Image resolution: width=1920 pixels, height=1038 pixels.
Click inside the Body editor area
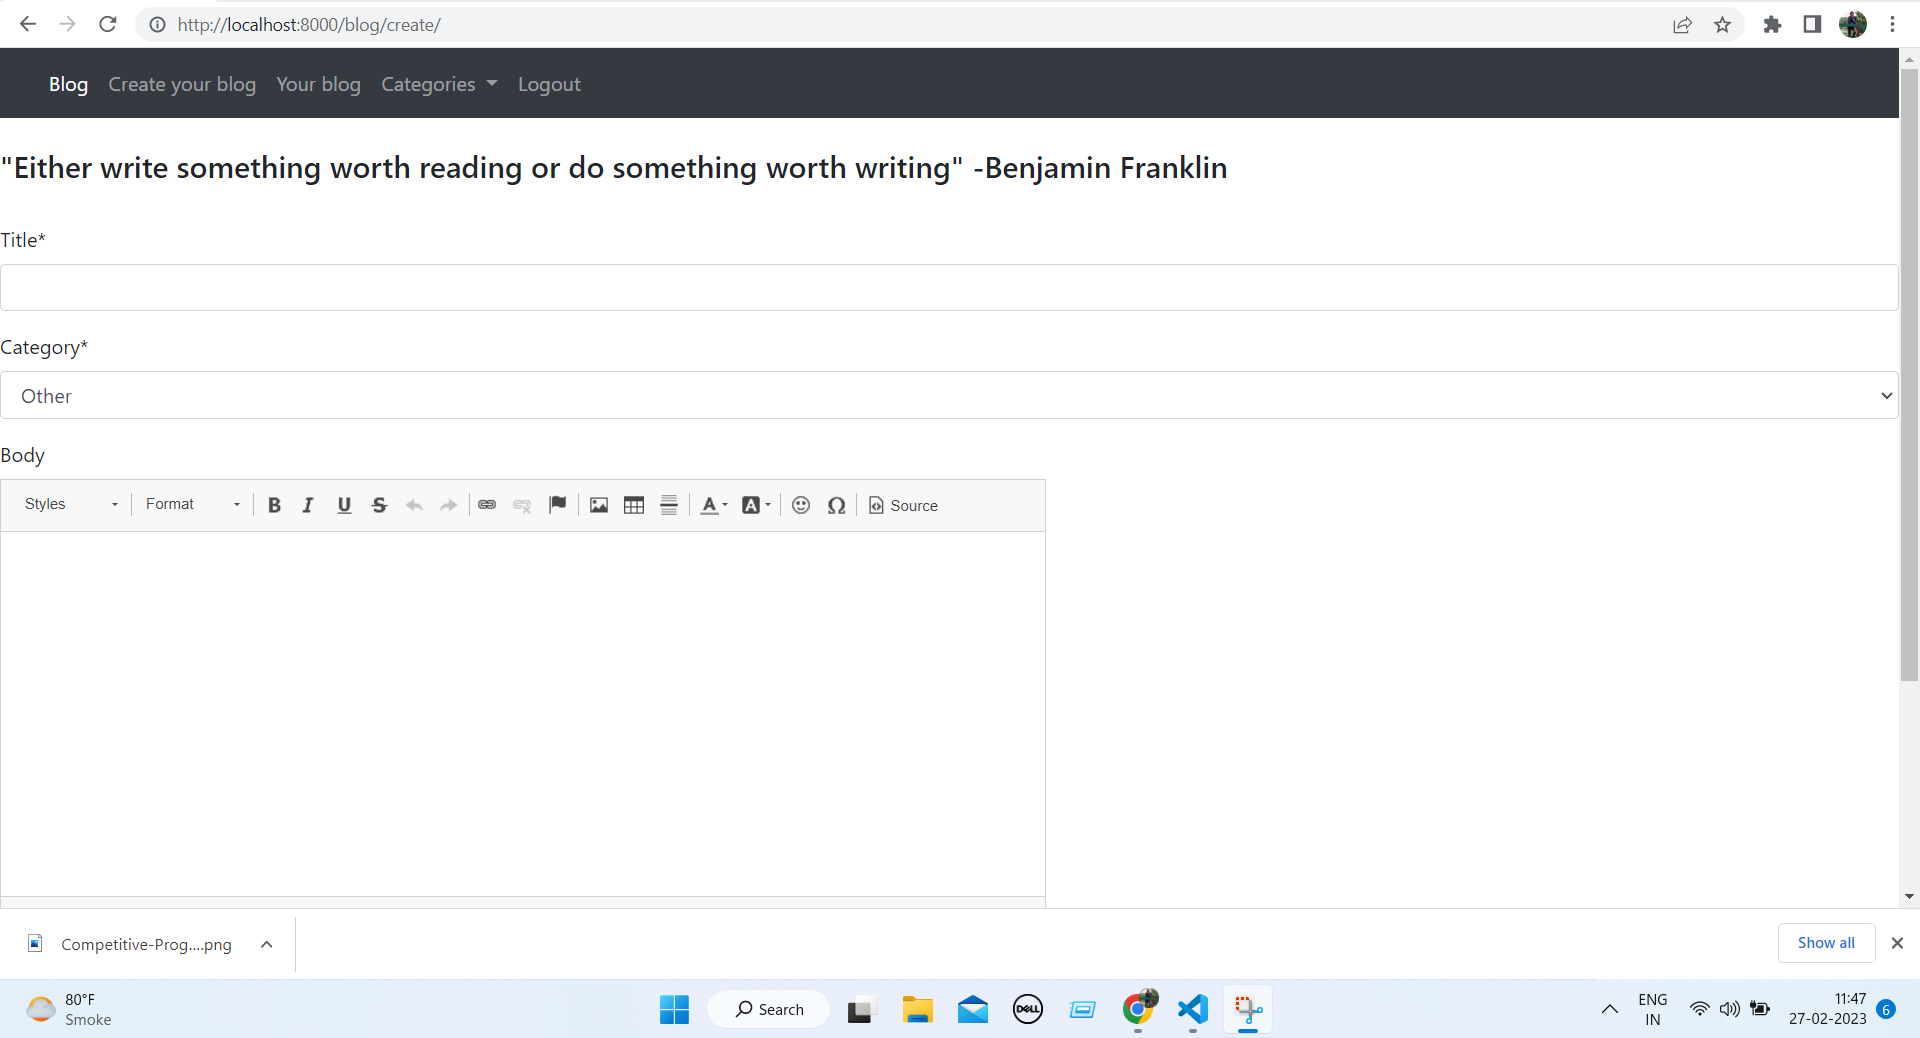click(523, 714)
